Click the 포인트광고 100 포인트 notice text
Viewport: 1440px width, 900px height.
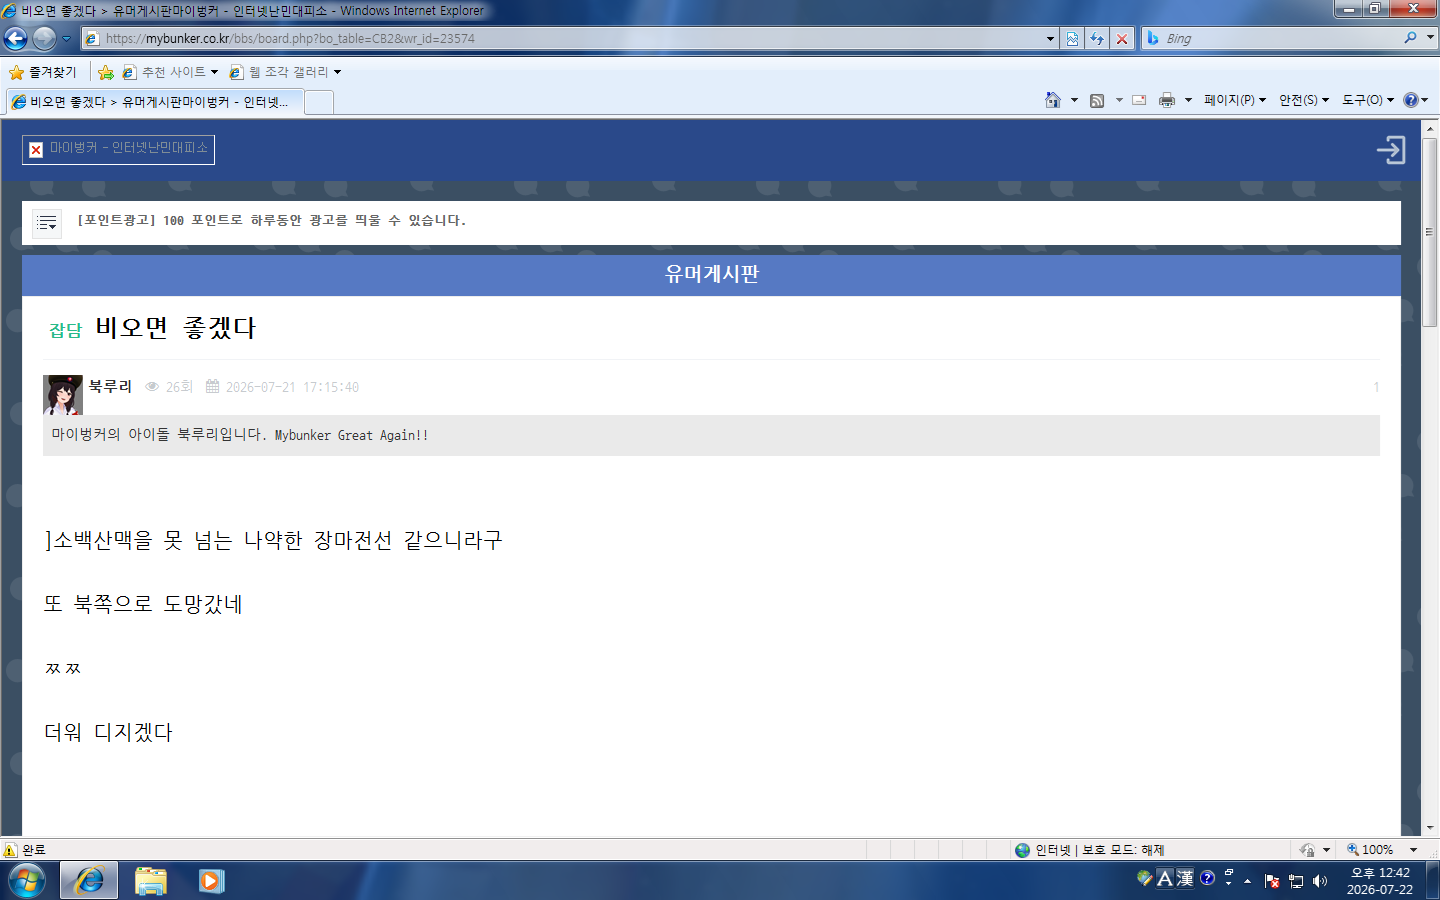272,221
